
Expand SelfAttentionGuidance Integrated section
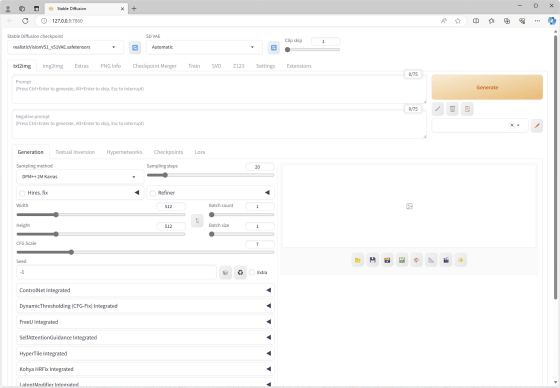point(145,338)
